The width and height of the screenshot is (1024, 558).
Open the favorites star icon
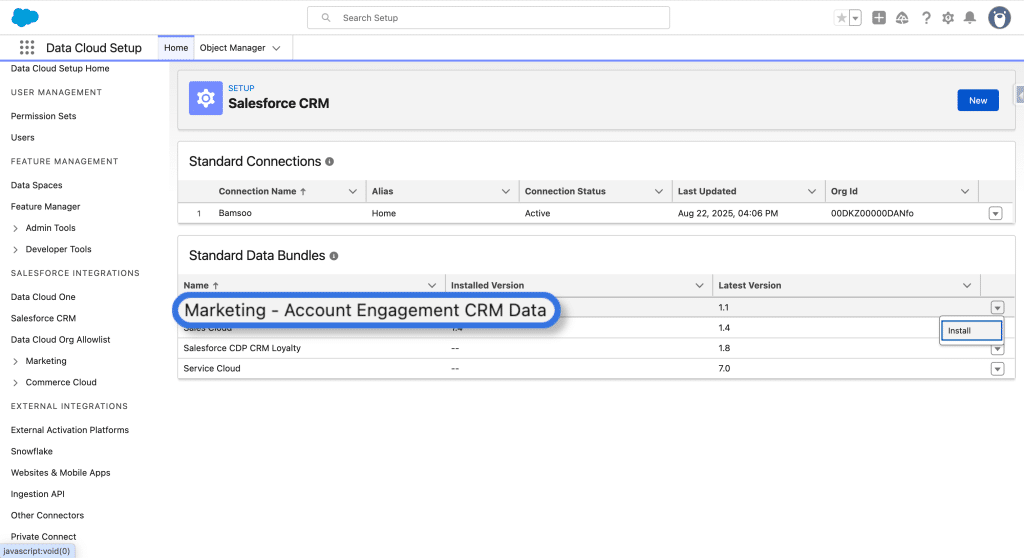(842, 18)
